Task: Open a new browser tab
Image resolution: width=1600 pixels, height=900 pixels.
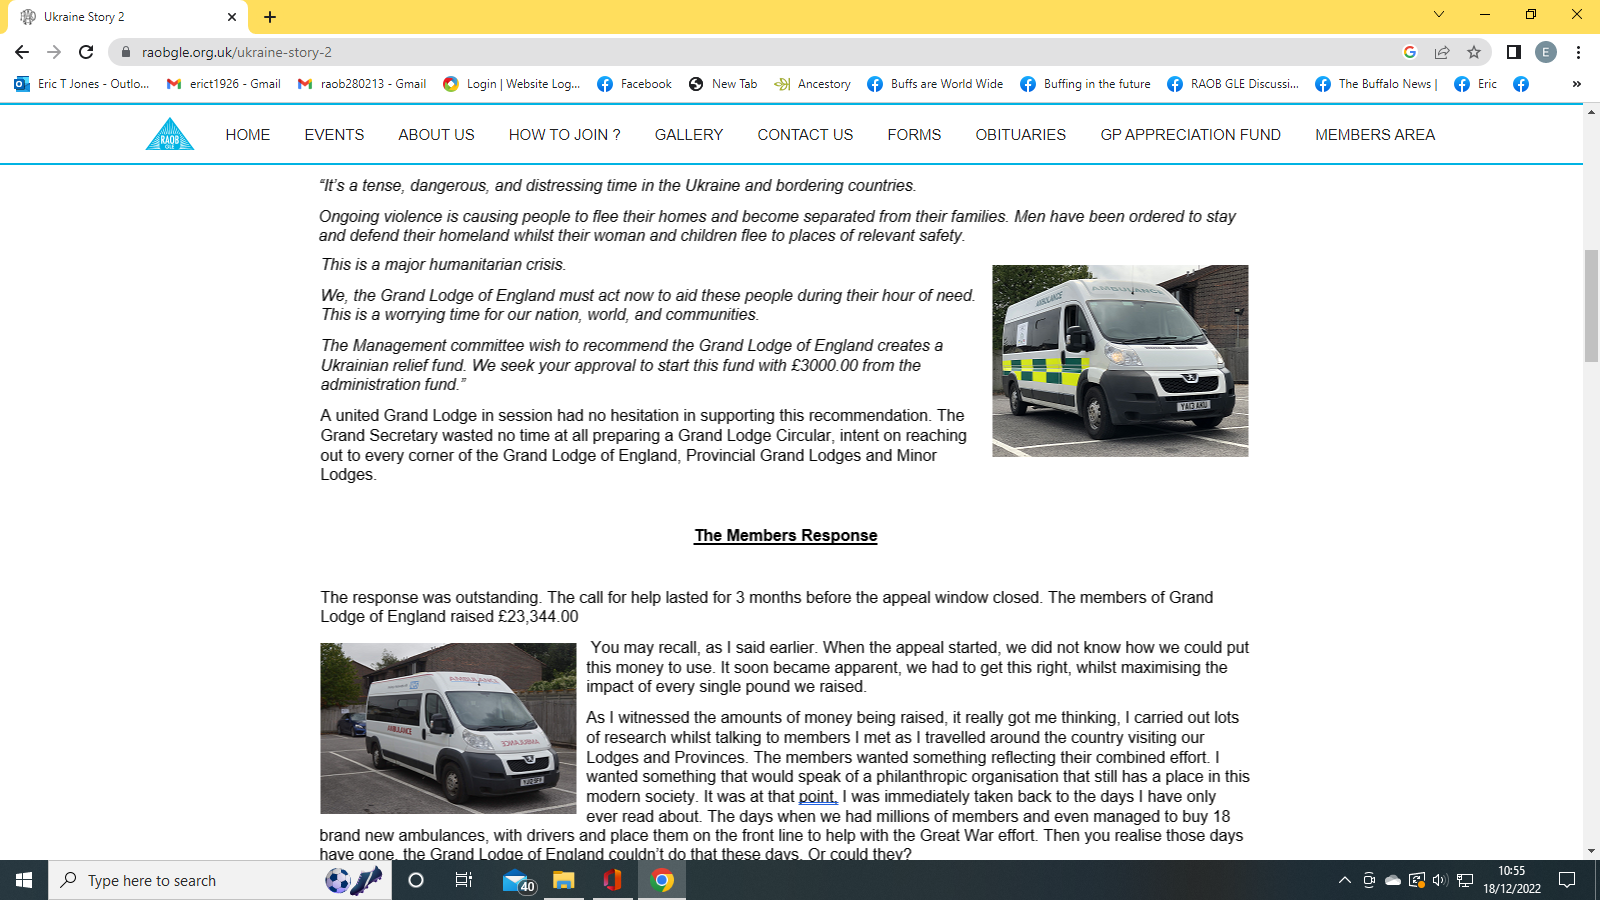Action: (270, 17)
